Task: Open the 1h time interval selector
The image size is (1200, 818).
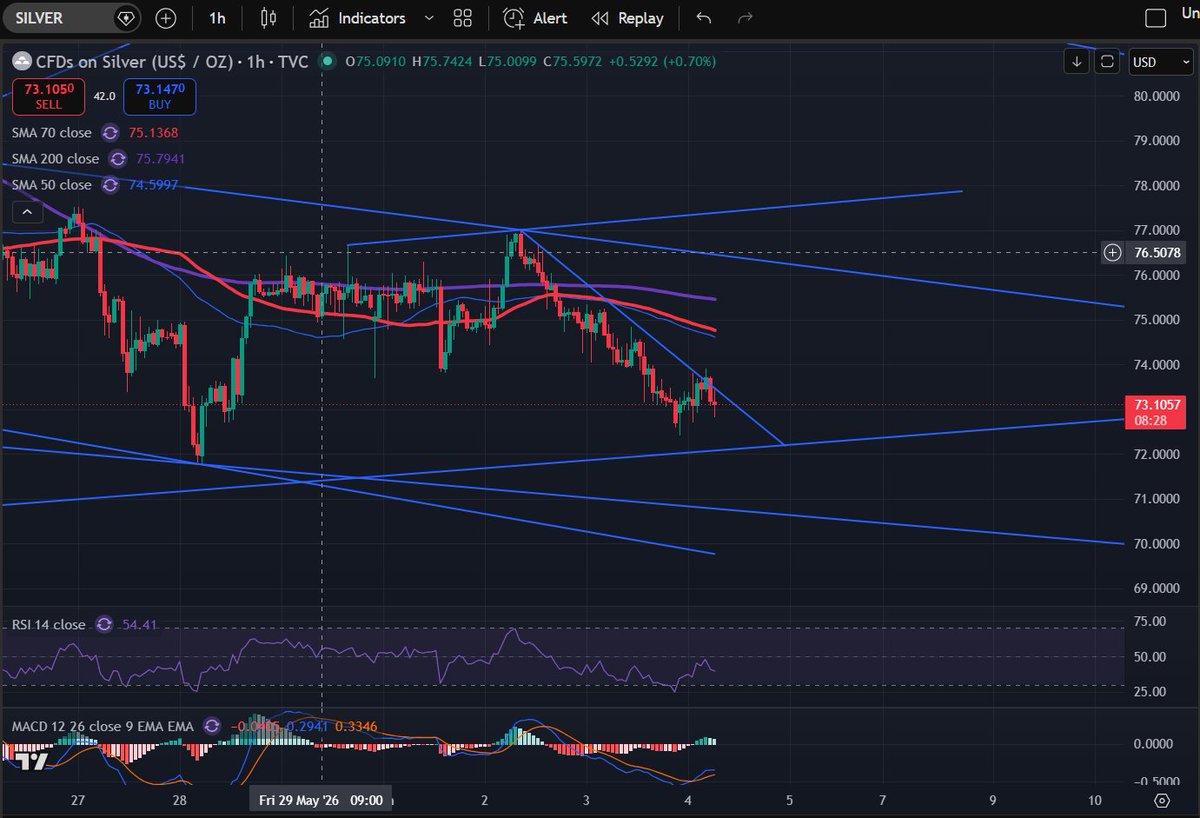Action: tap(217, 18)
